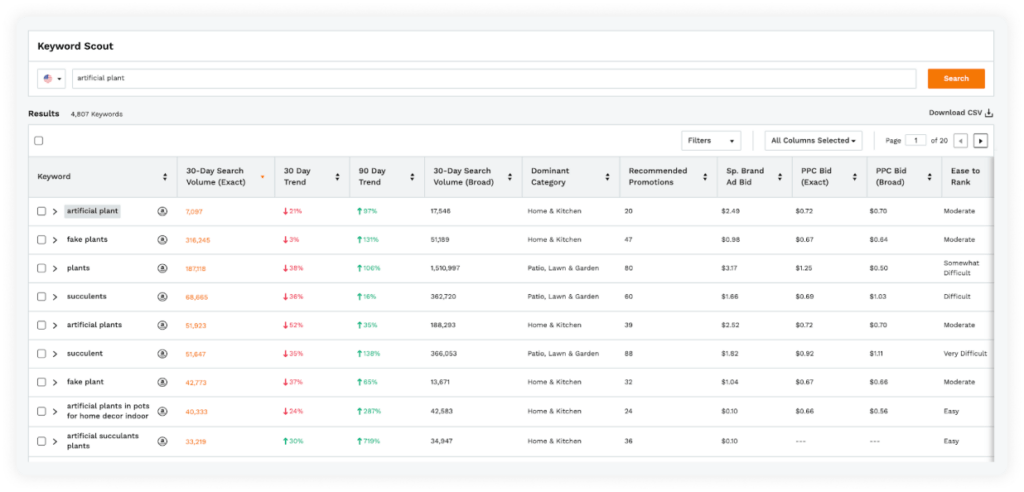Check the box for fake plants keyword
The height and width of the screenshot is (492, 1024).
click(x=41, y=240)
